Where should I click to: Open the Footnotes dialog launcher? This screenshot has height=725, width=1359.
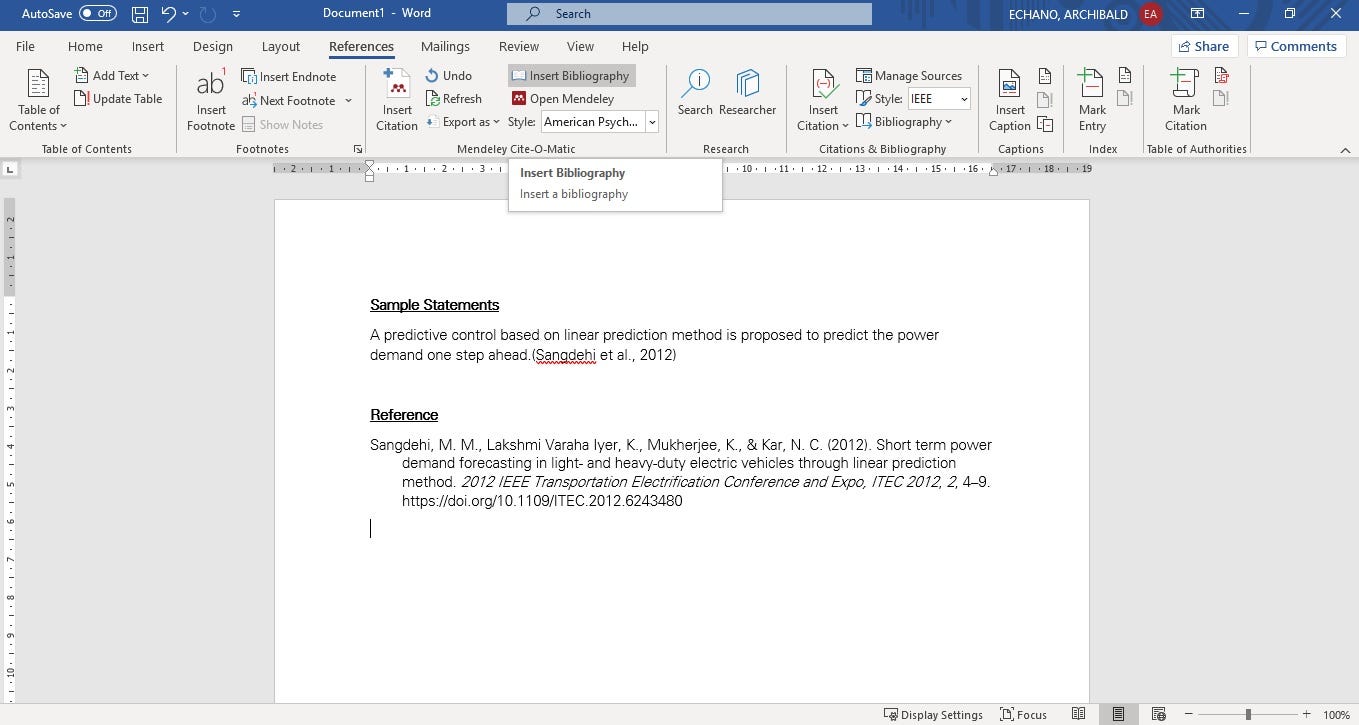(358, 150)
